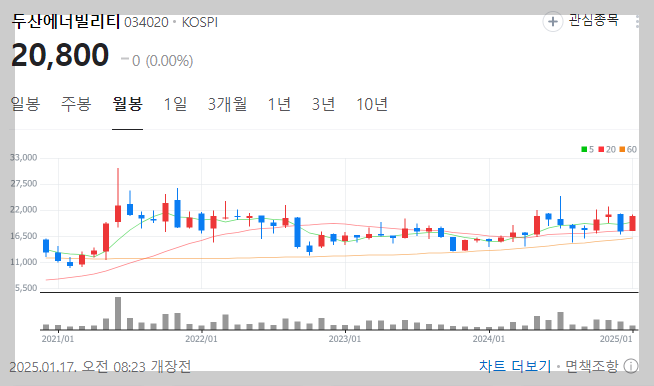Click the 두산에너빌리티 stock name
Screen dimensions: 654x386
[65, 21]
